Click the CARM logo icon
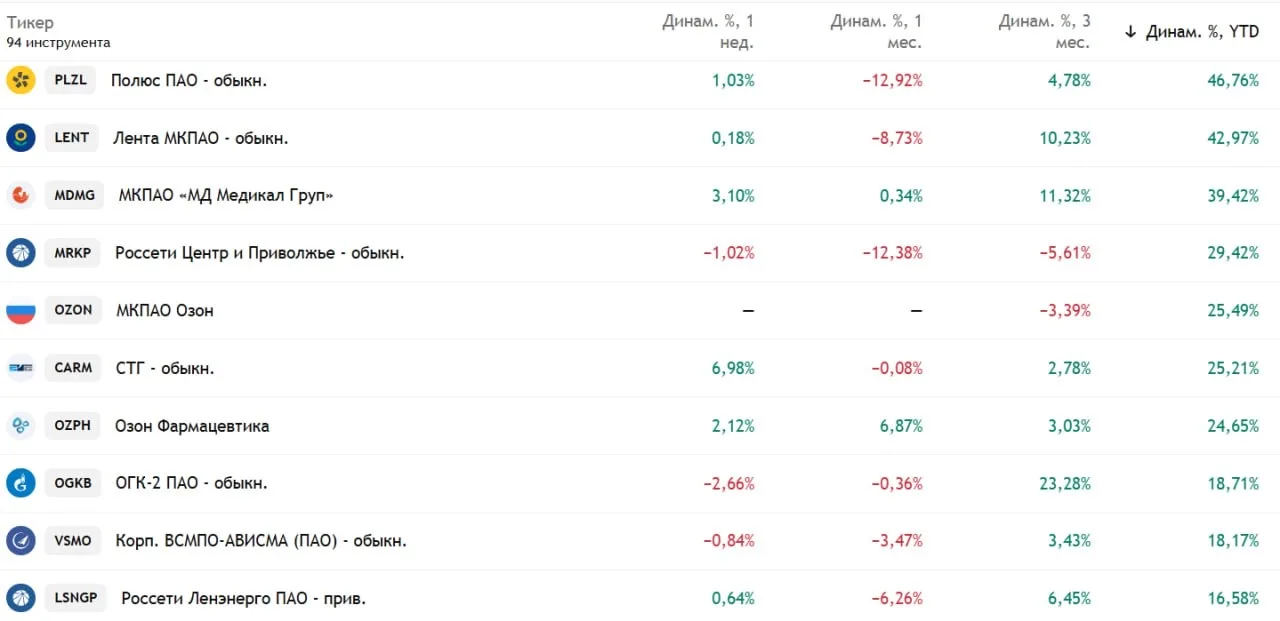This screenshot has height=621, width=1280. (21, 368)
